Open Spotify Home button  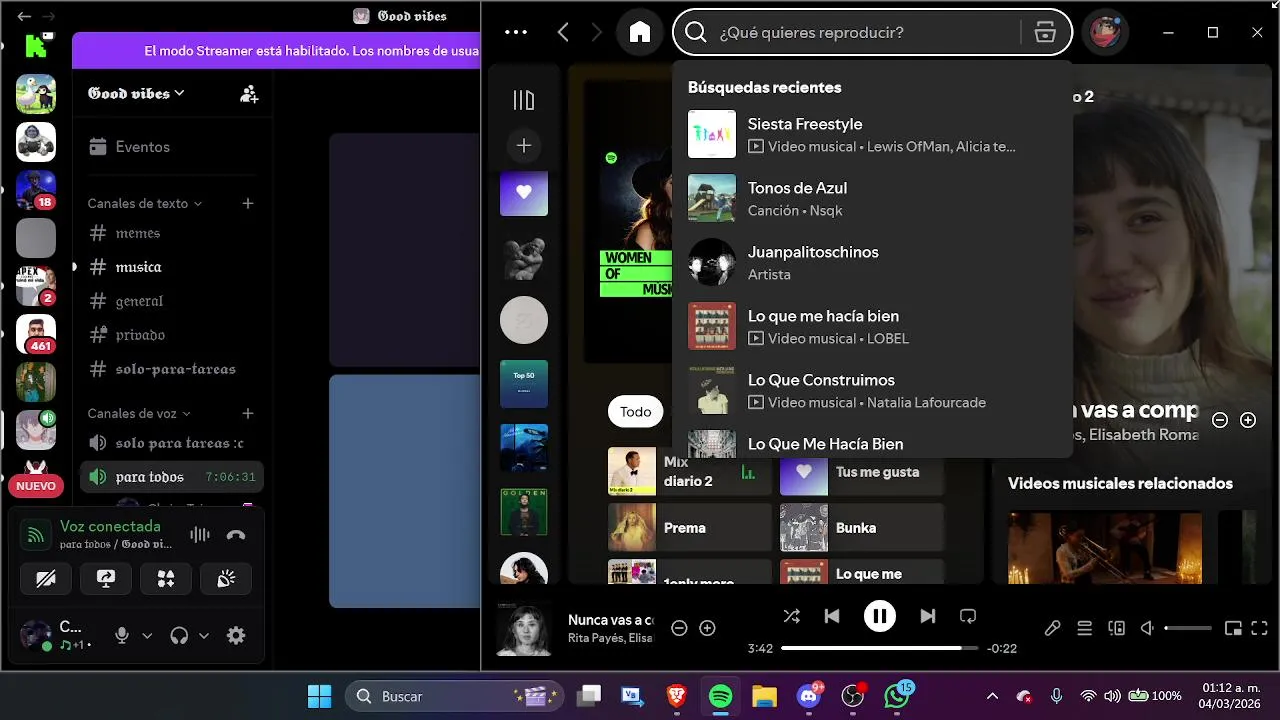tap(640, 32)
